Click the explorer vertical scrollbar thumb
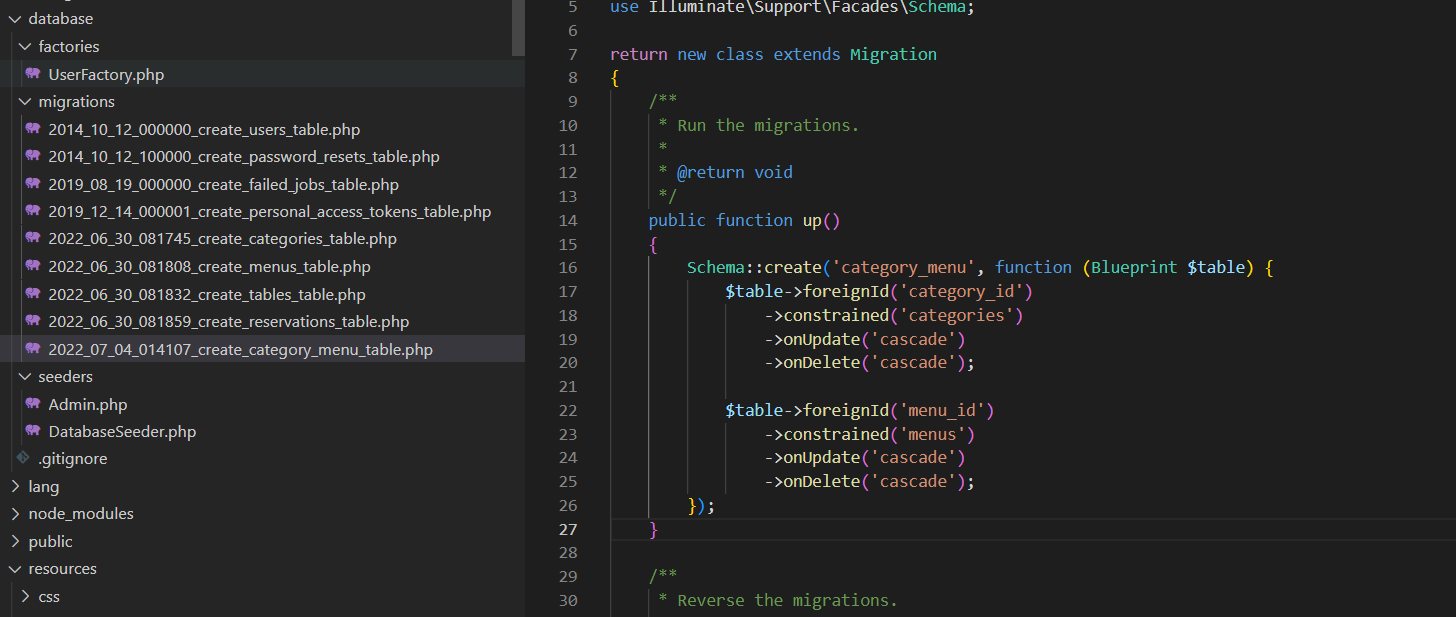Screen dimensions: 1456x617 [x=518, y=27]
